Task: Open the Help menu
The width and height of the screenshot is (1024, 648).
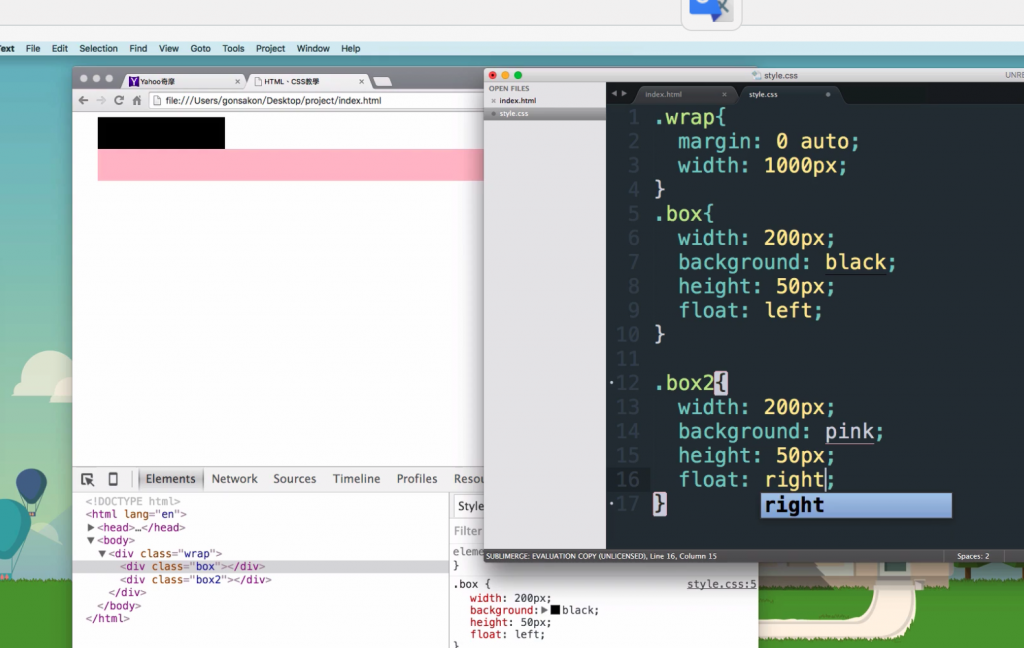Action: point(351,48)
